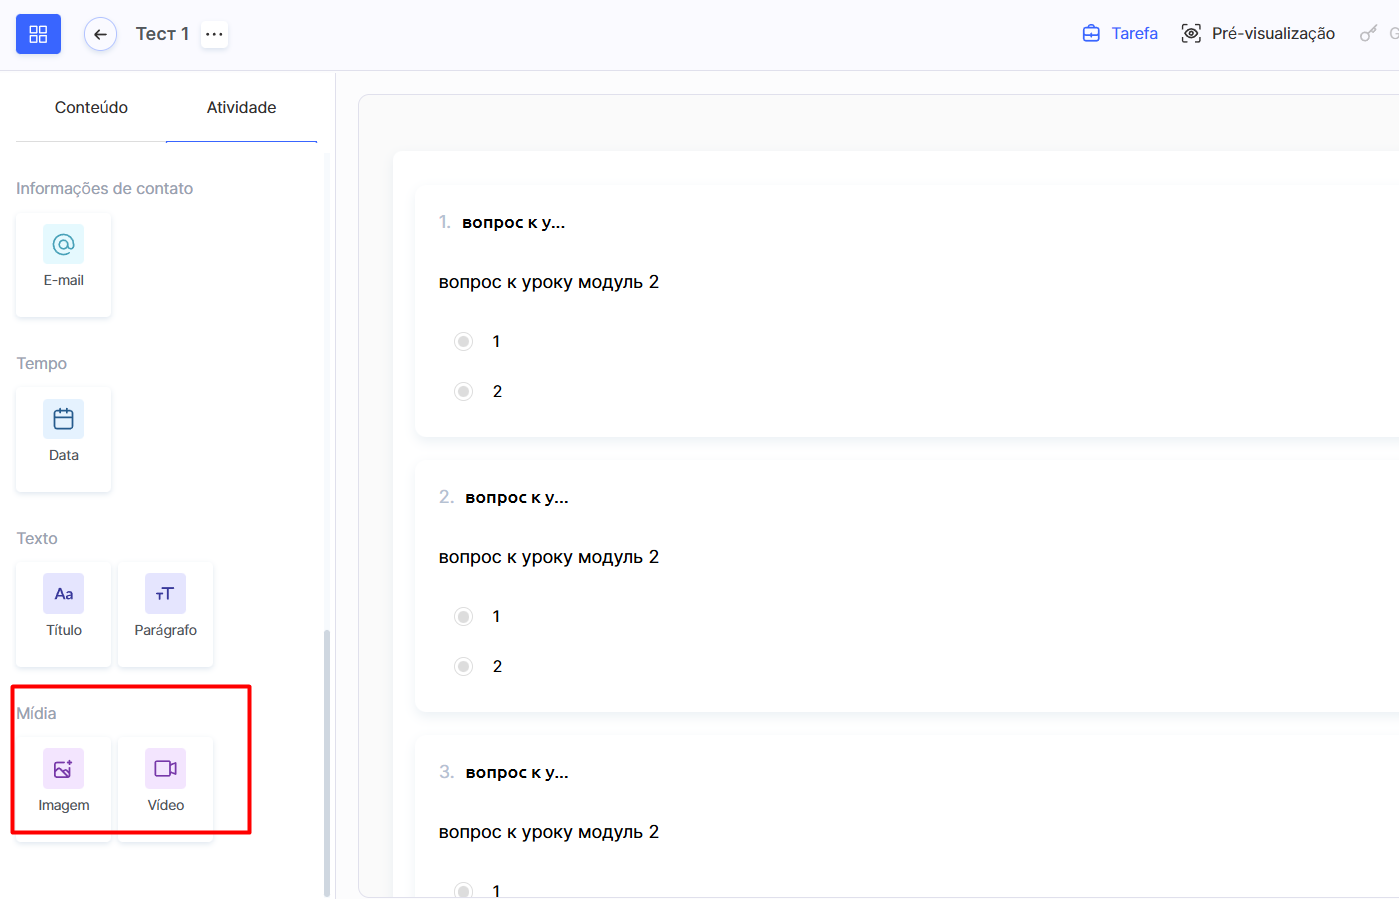This screenshot has width=1399, height=899.
Task: Insert a Título text element
Action: (63, 614)
